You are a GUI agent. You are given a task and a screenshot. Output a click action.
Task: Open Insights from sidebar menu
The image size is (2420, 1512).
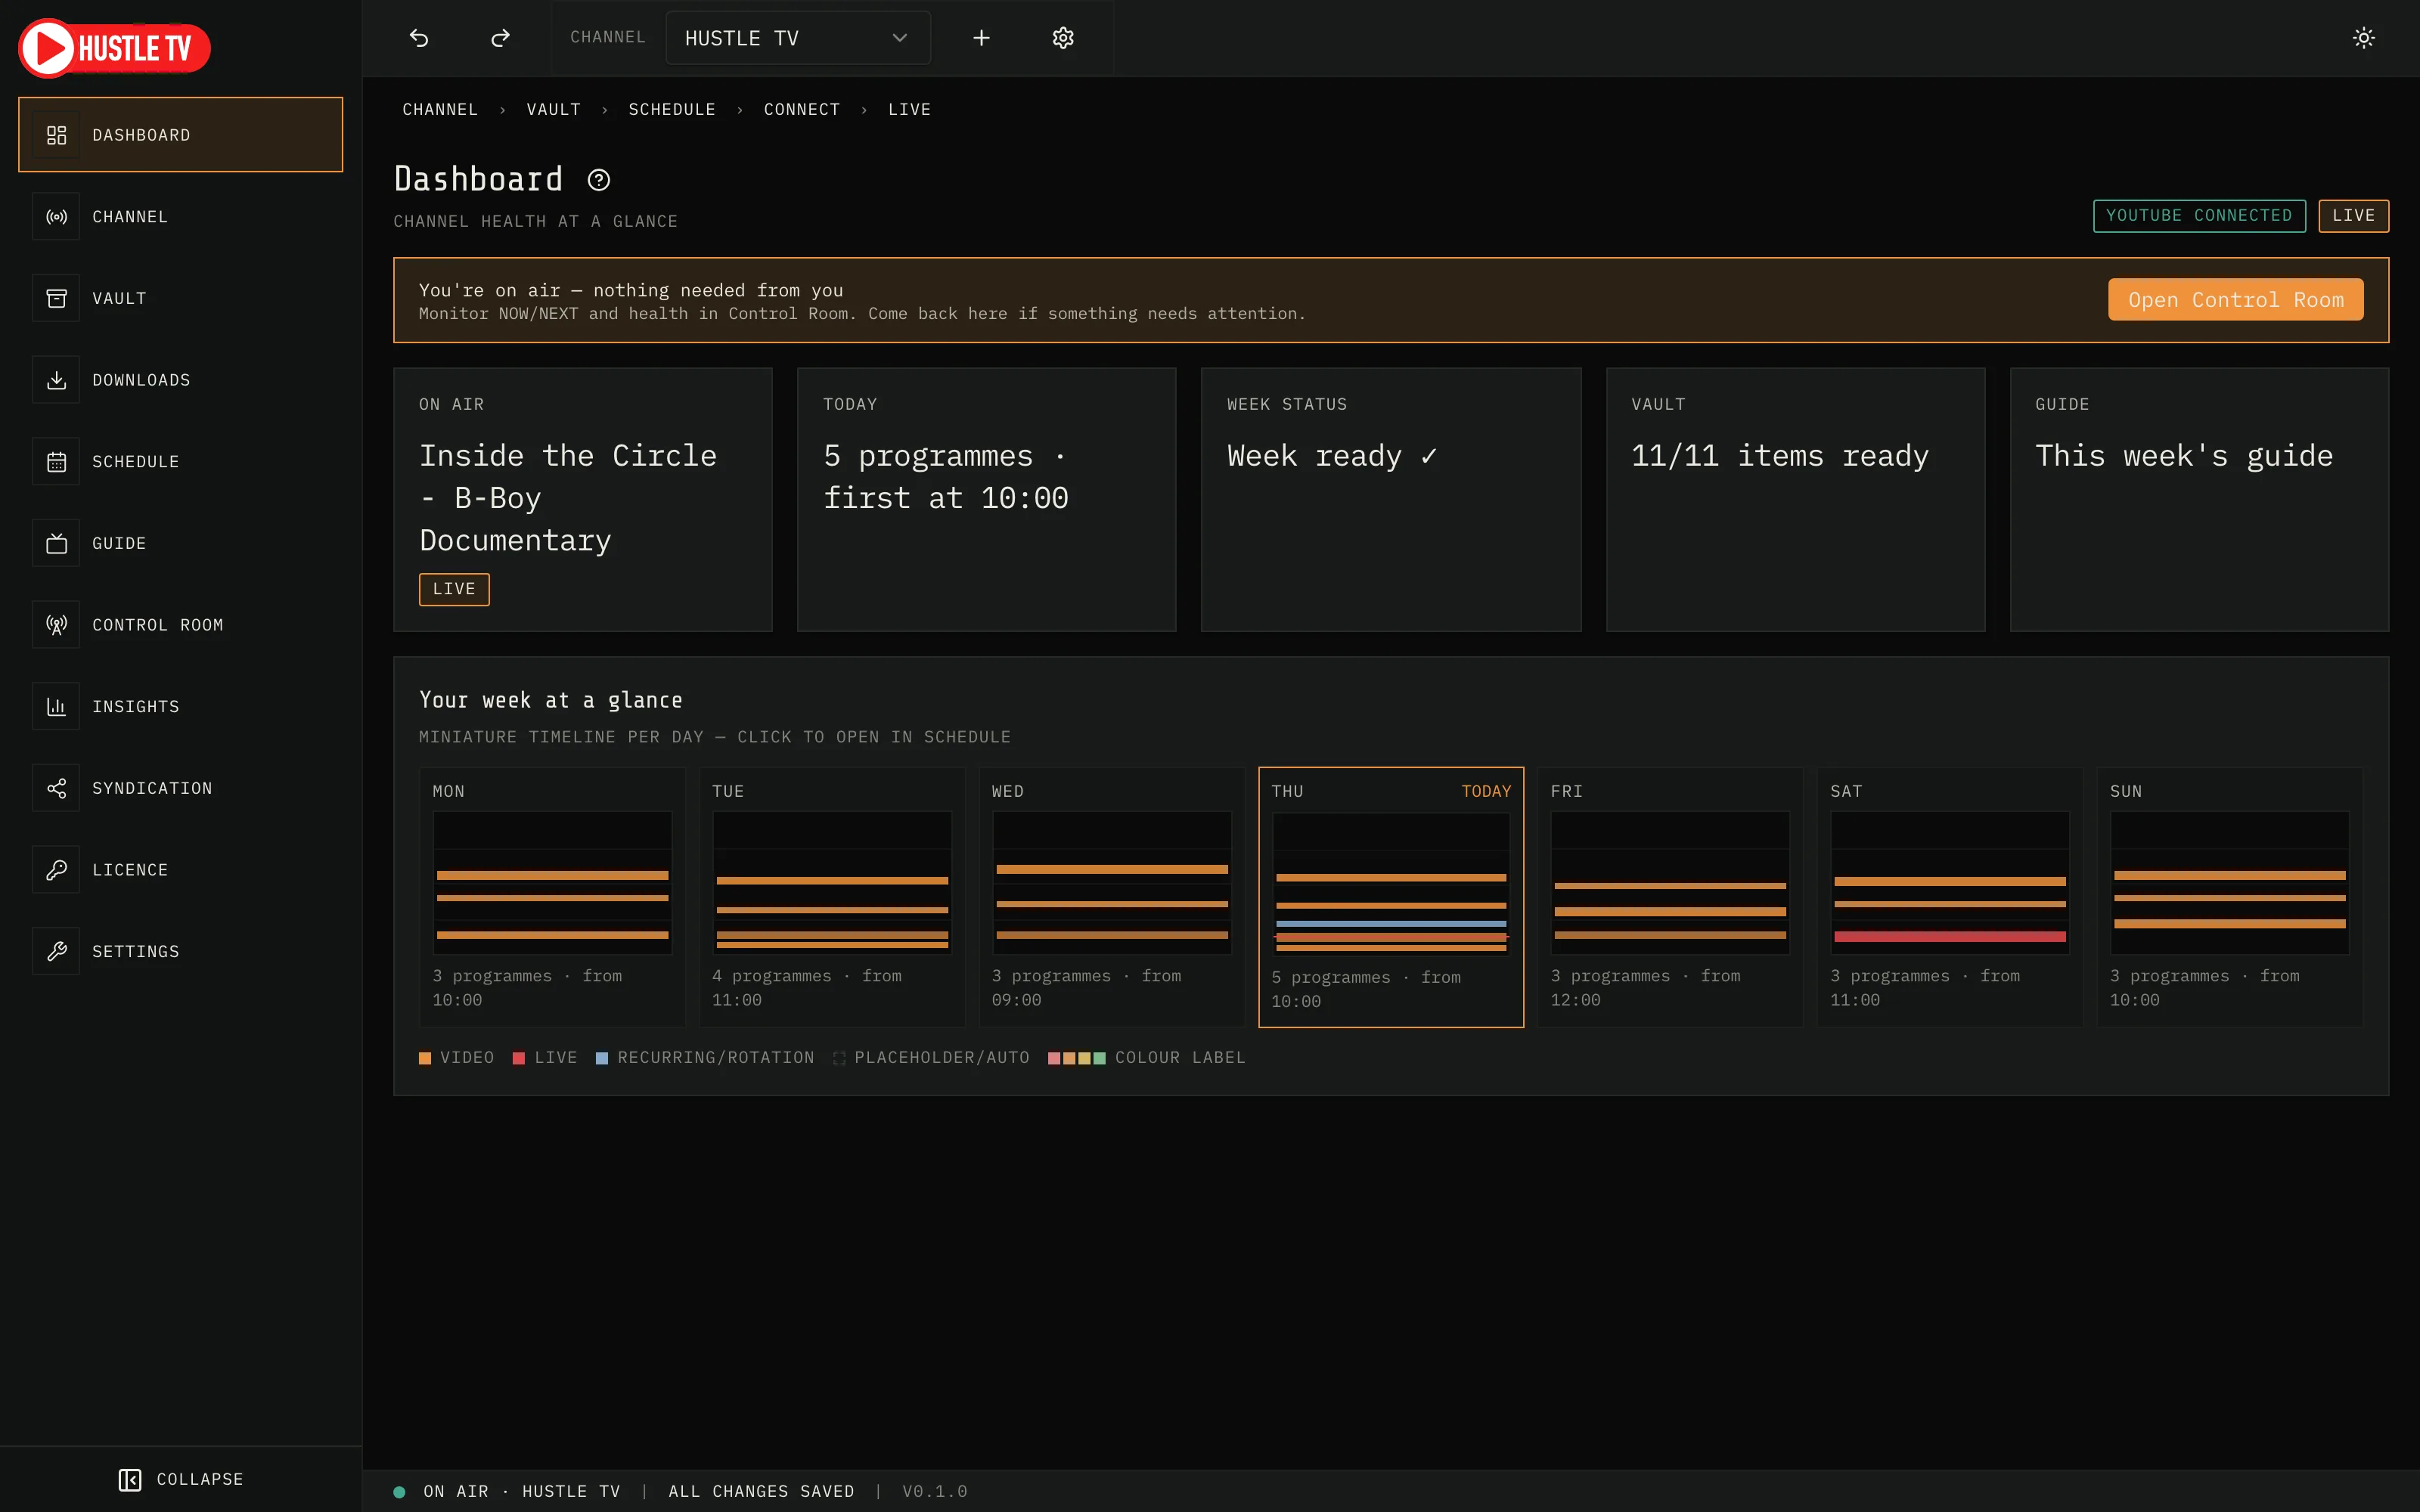click(180, 707)
